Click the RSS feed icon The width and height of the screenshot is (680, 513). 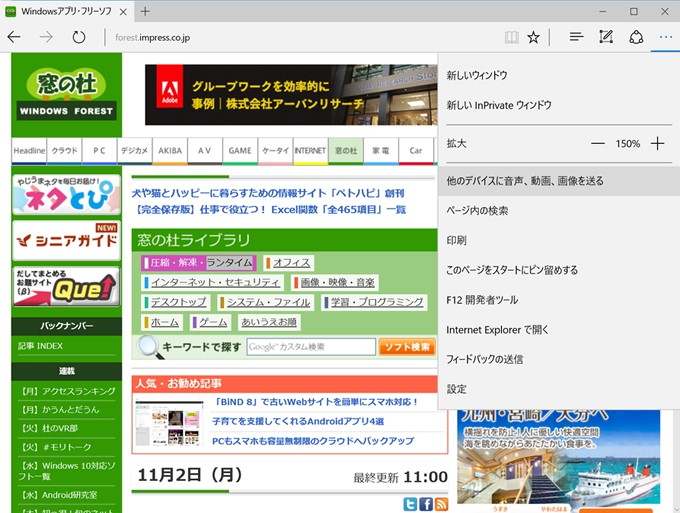441,504
